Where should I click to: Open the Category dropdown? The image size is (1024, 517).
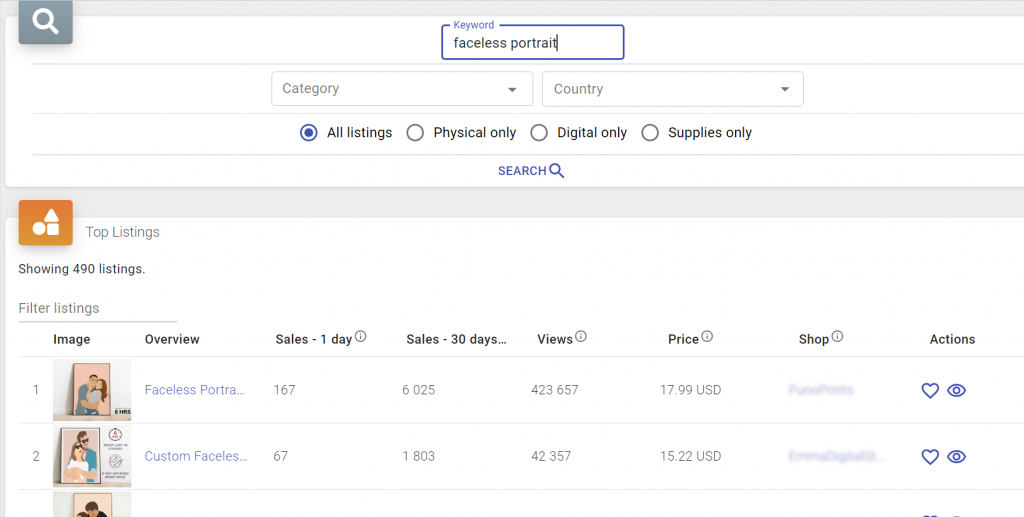pyautogui.click(x=402, y=89)
